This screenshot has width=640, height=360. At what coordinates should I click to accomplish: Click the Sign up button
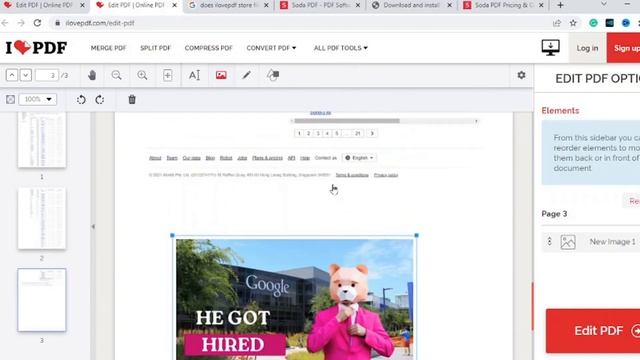coord(624,48)
